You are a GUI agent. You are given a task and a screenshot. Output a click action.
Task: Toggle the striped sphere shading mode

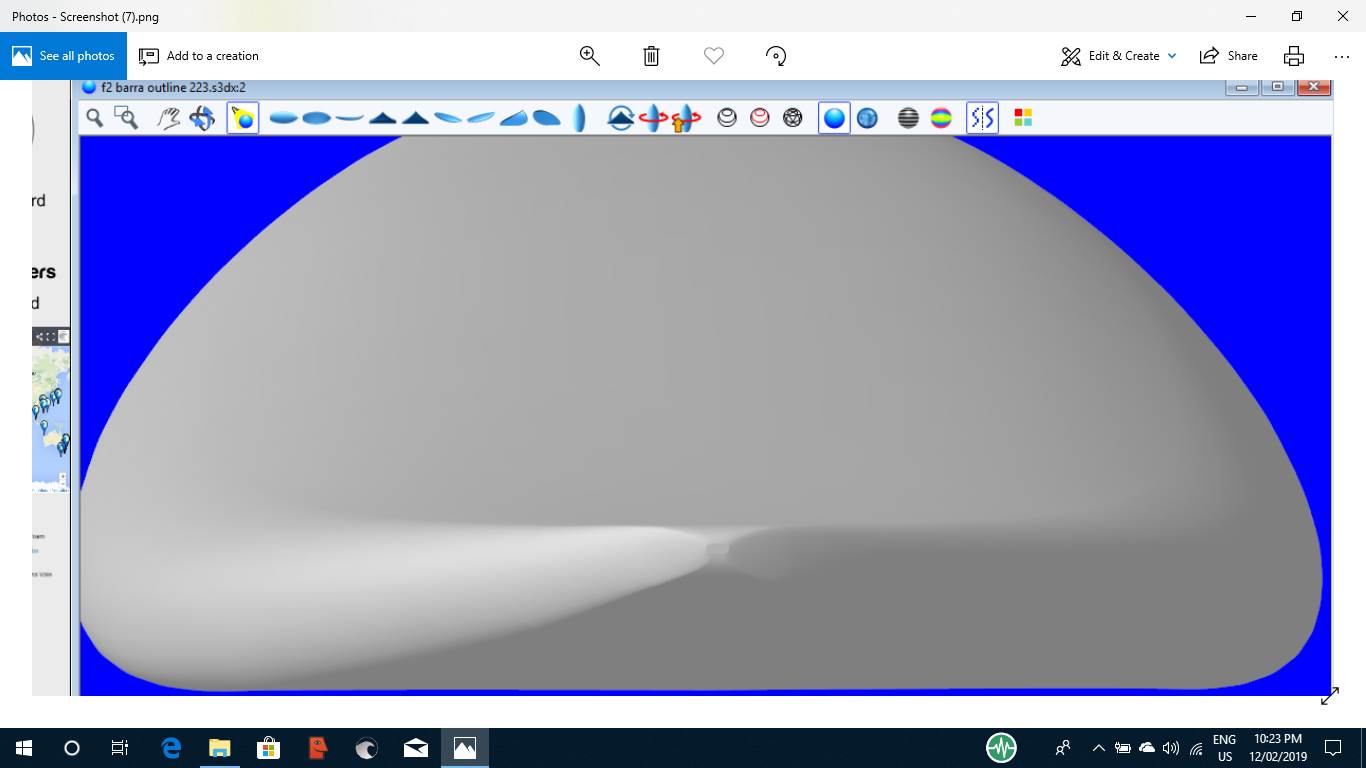coord(906,117)
